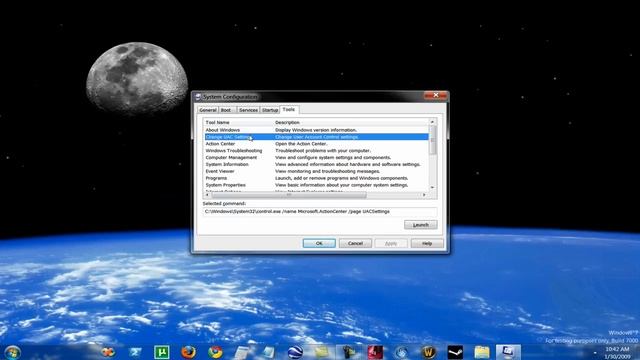This screenshot has width=640, height=360.
Task: Click the Cancel button
Action: click(x=355, y=243)
